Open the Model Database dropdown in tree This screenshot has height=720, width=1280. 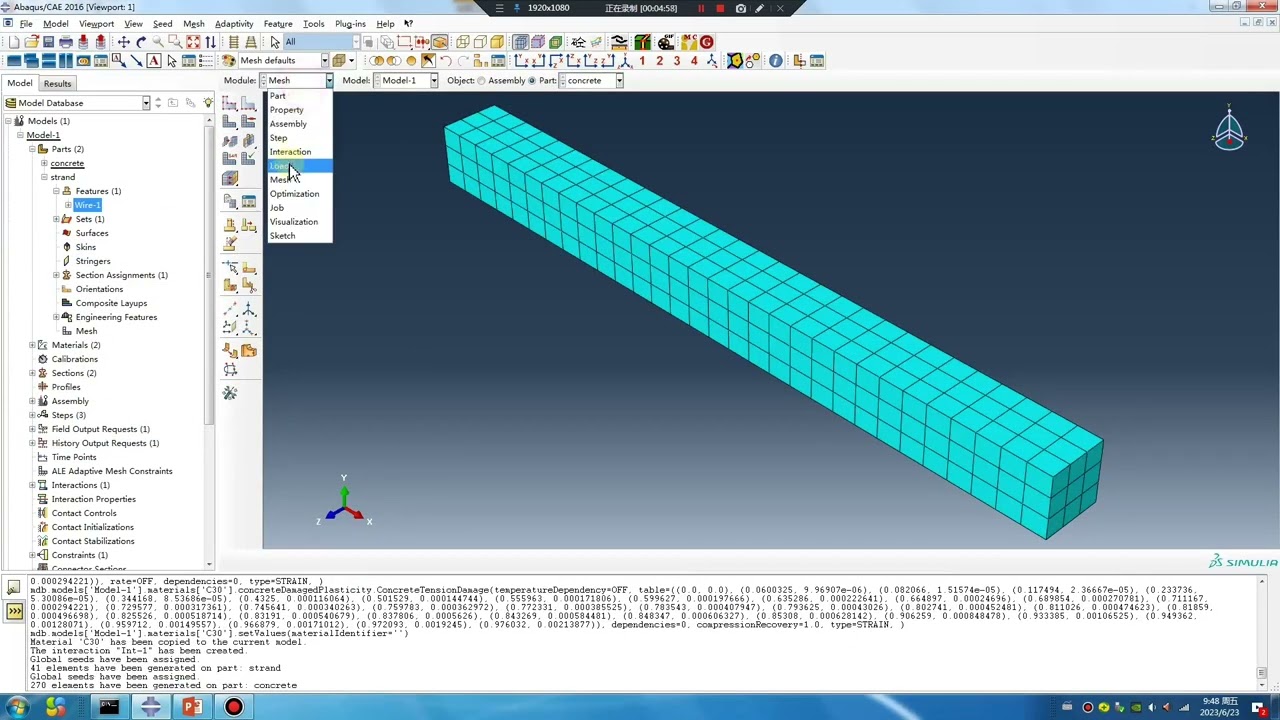(145, 103)
